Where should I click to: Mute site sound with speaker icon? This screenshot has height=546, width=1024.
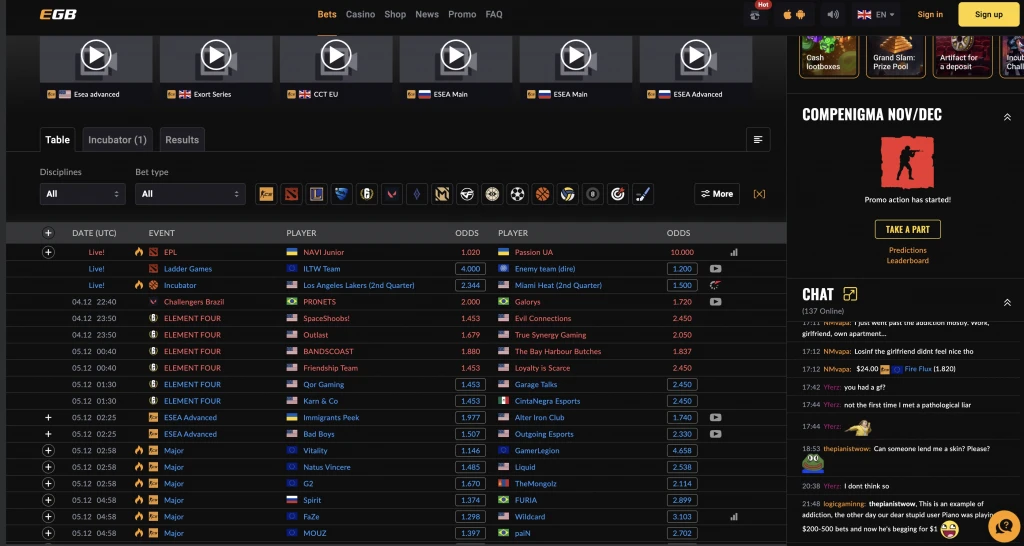(x=833, y=14)
